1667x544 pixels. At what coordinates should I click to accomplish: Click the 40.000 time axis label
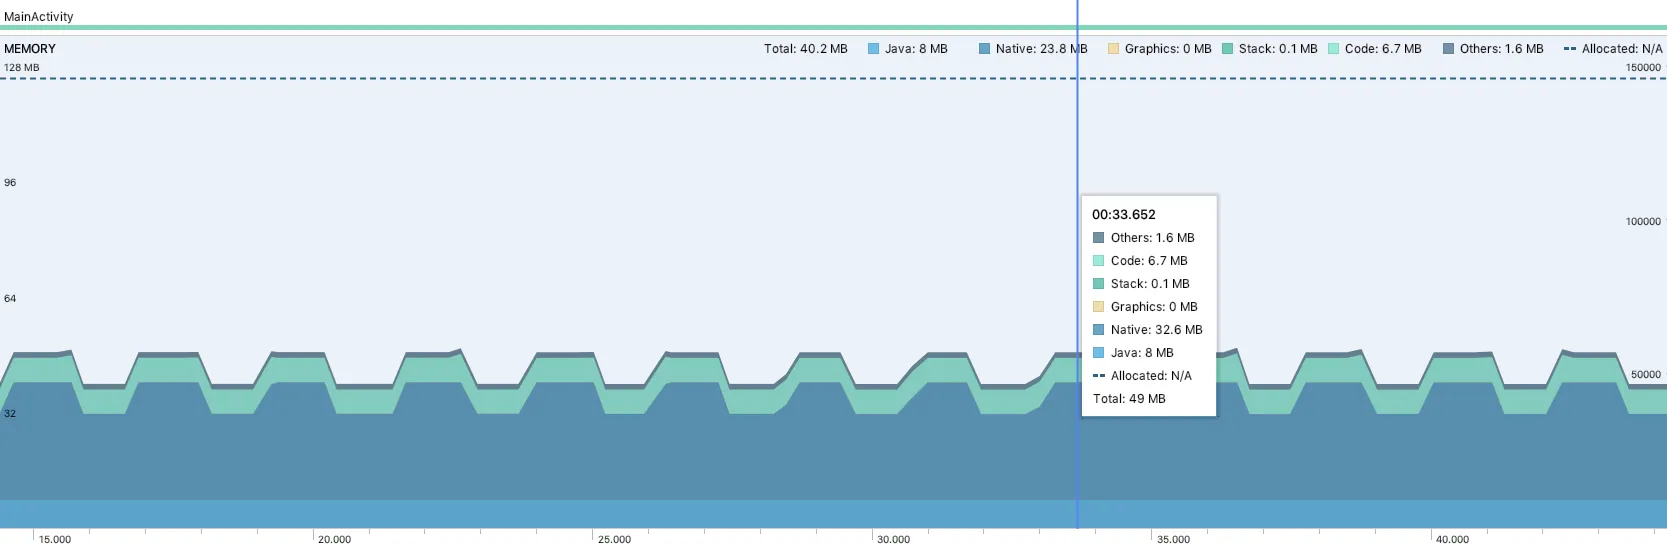tap(1452, 539)
